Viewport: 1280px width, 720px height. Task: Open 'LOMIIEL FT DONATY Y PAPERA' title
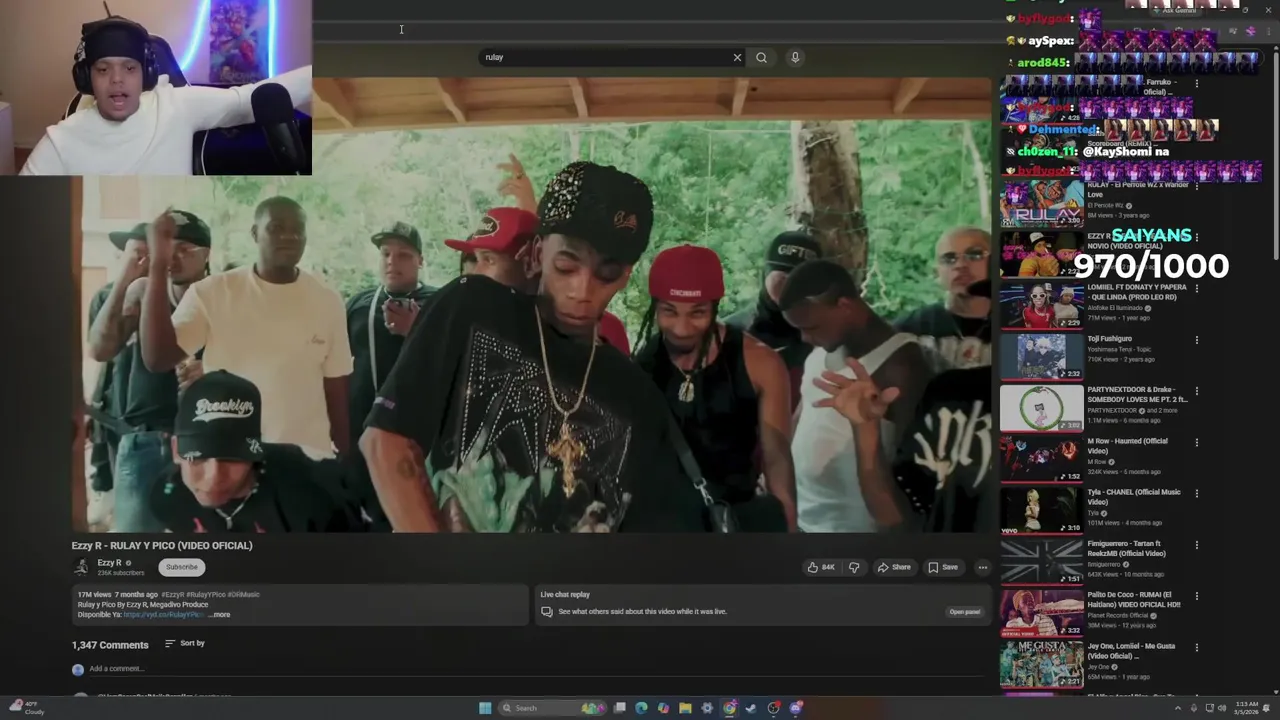[1137, 292]
